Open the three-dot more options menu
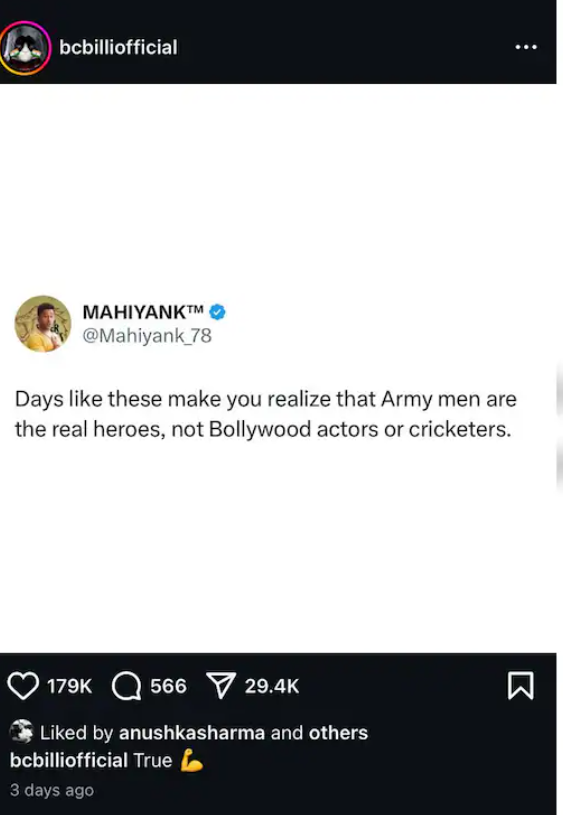Image resolution: width=563 pixels, height=815 pixels. point(526,47)
